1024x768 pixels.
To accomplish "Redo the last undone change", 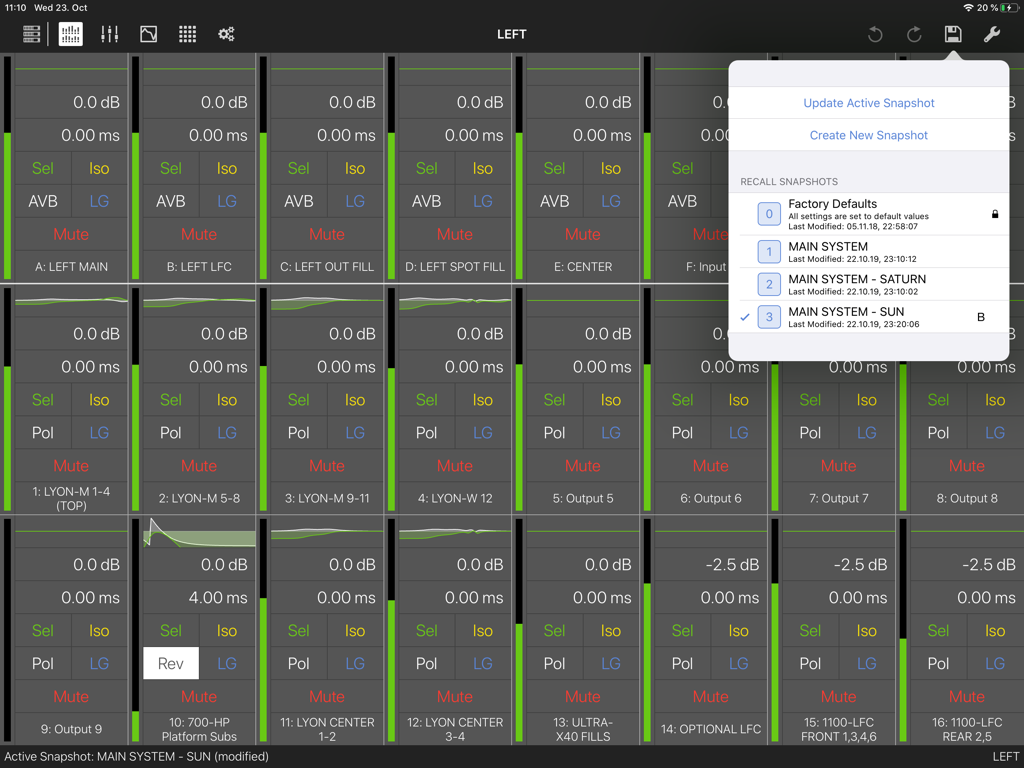I will coord(913,34).
